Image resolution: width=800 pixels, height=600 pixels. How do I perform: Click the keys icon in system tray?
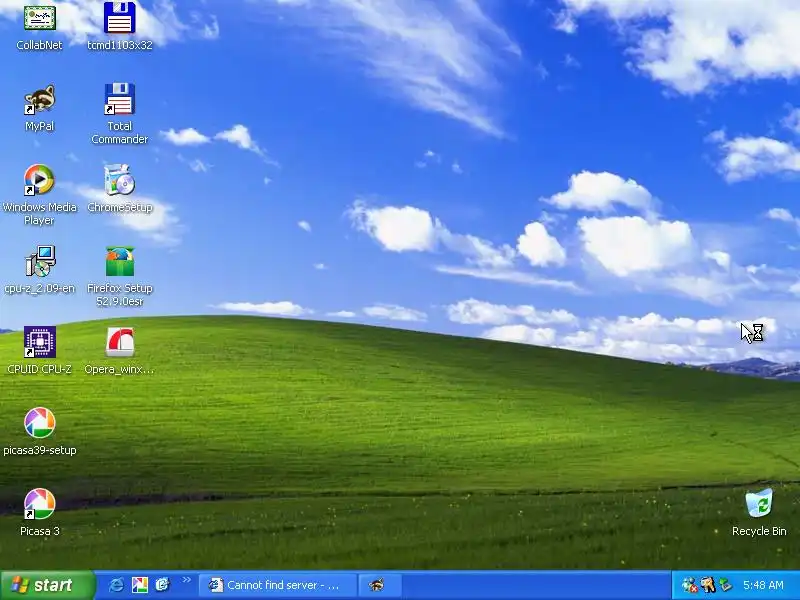pyautogui.click(x=708, y=585)
